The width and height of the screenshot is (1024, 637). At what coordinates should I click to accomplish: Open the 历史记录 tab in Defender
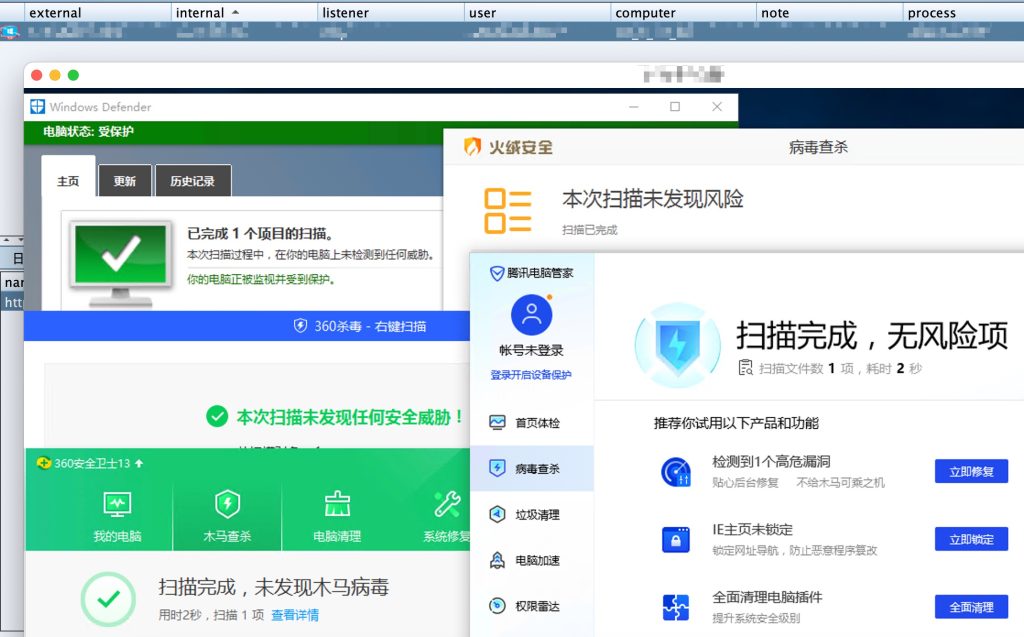tap(193, 181)
